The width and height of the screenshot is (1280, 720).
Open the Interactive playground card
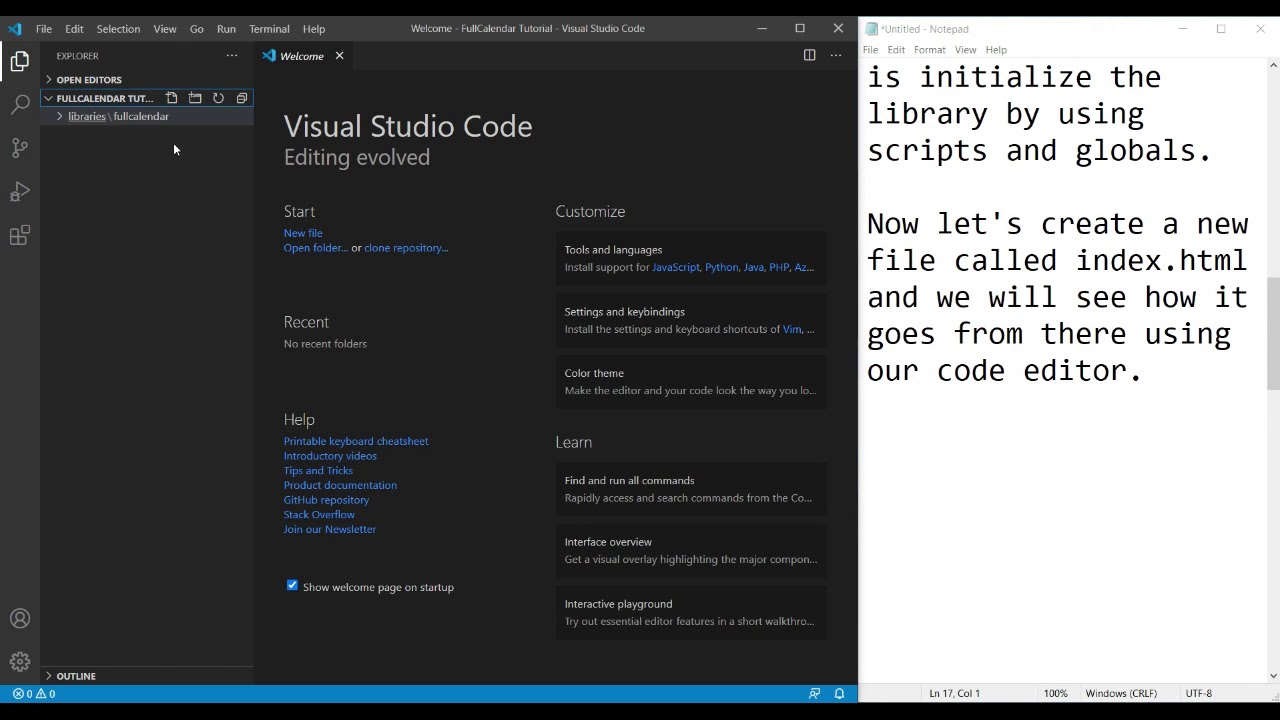tap(691, 612)
